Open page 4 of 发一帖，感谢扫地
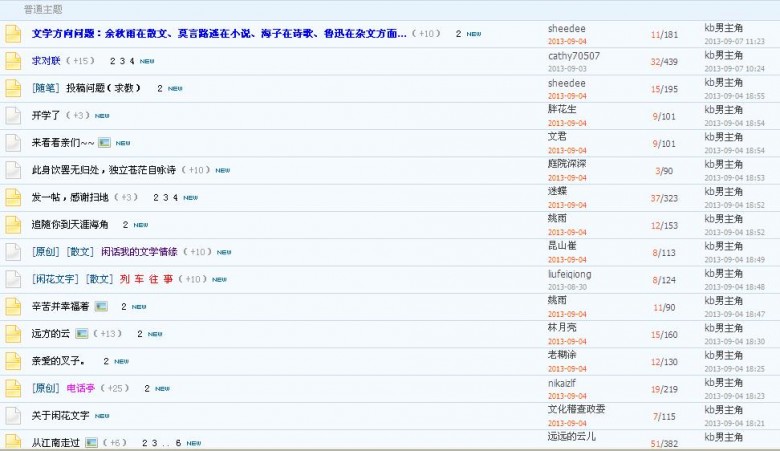The image size is (780, 451). tap(175, 197)
